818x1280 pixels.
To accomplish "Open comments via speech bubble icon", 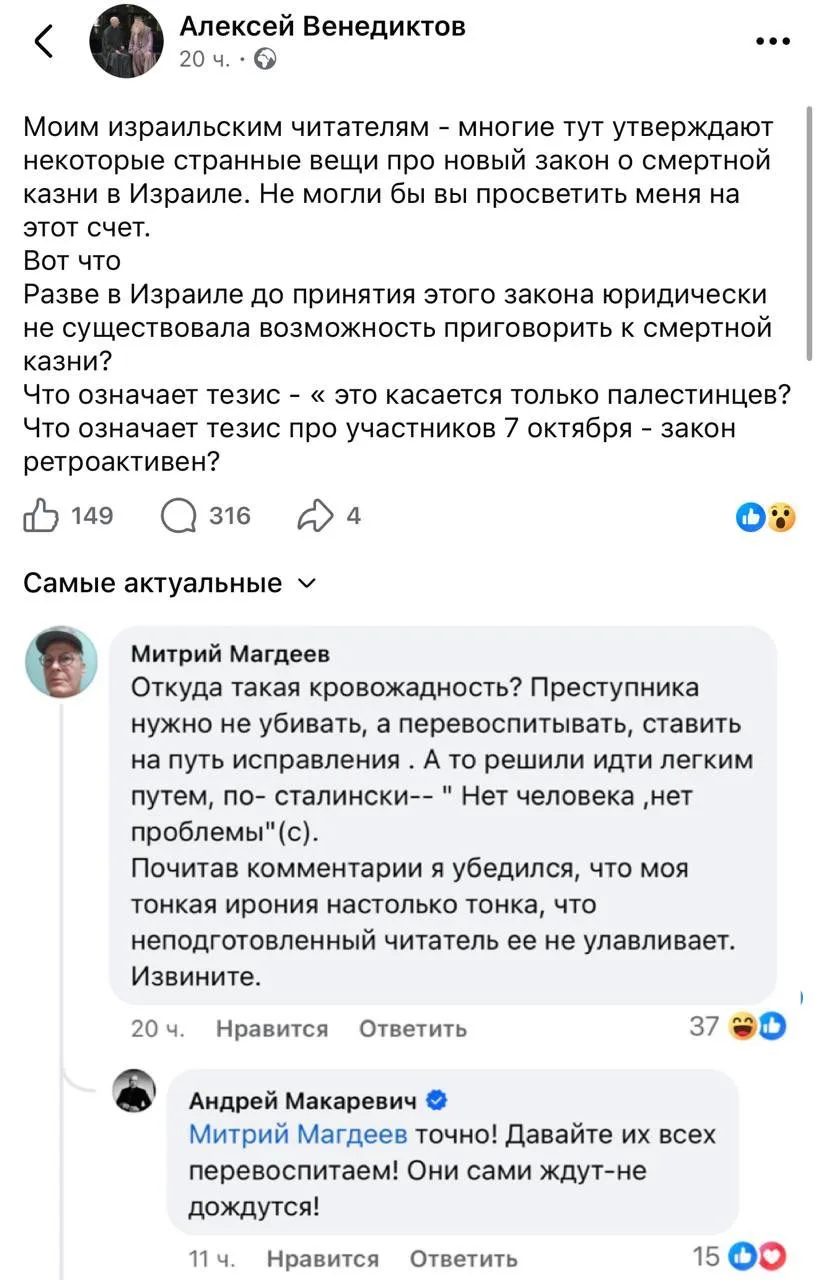I will click(179, 516).
